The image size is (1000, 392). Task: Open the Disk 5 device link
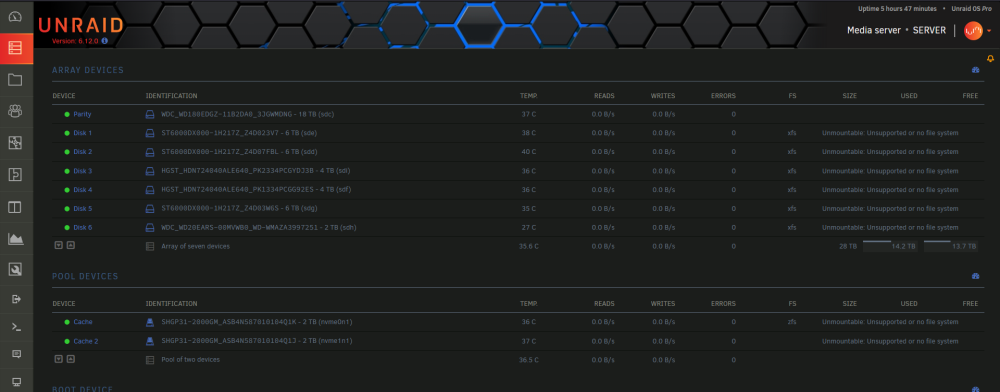[83, 208]
